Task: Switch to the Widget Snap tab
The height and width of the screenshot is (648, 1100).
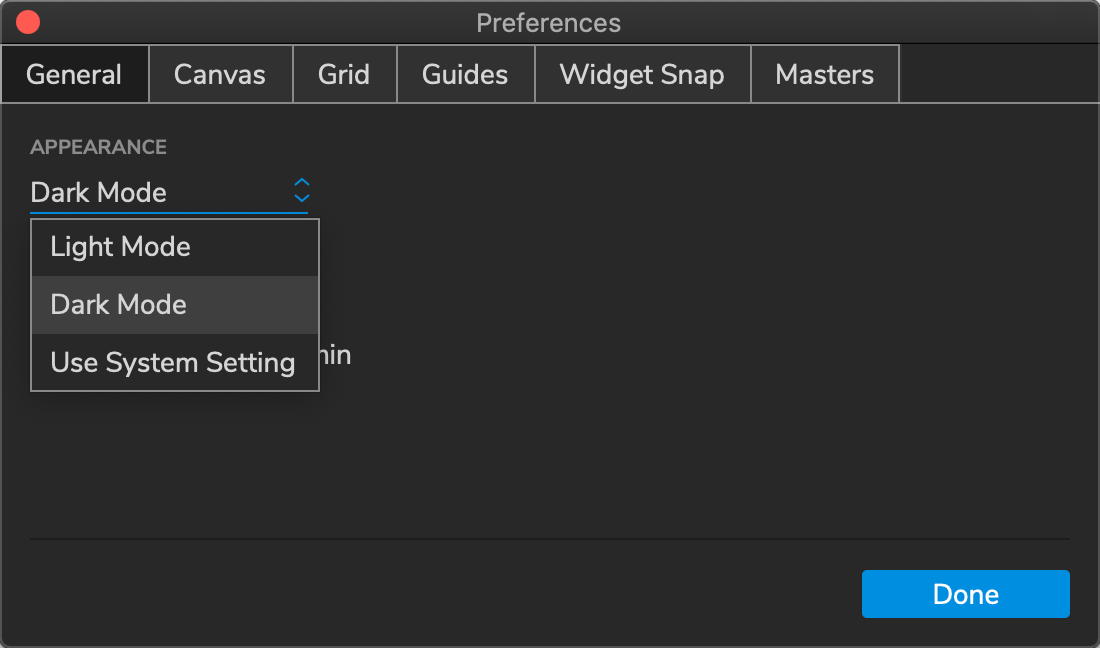Action: [x=641, y=73]
